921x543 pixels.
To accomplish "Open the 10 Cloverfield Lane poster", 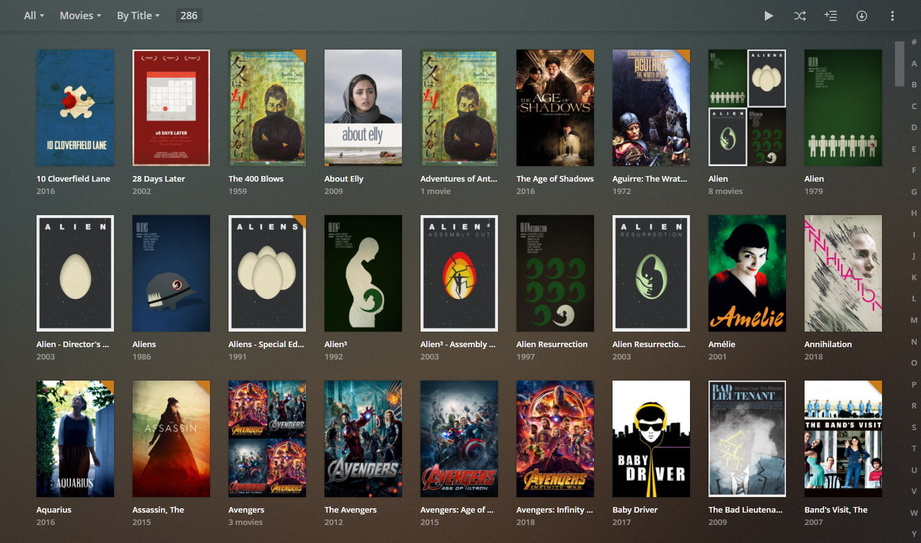I will tap(75, 108).
